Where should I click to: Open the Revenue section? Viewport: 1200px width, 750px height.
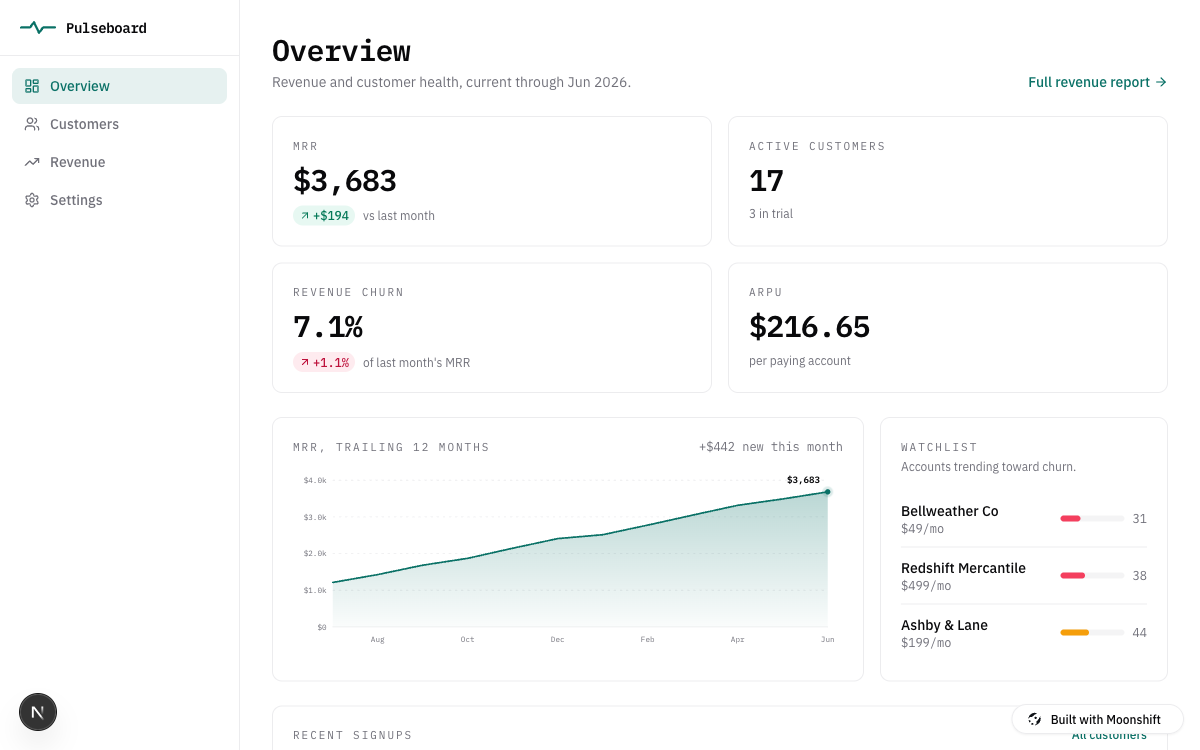pyautogui.click(x=119, y=162)
